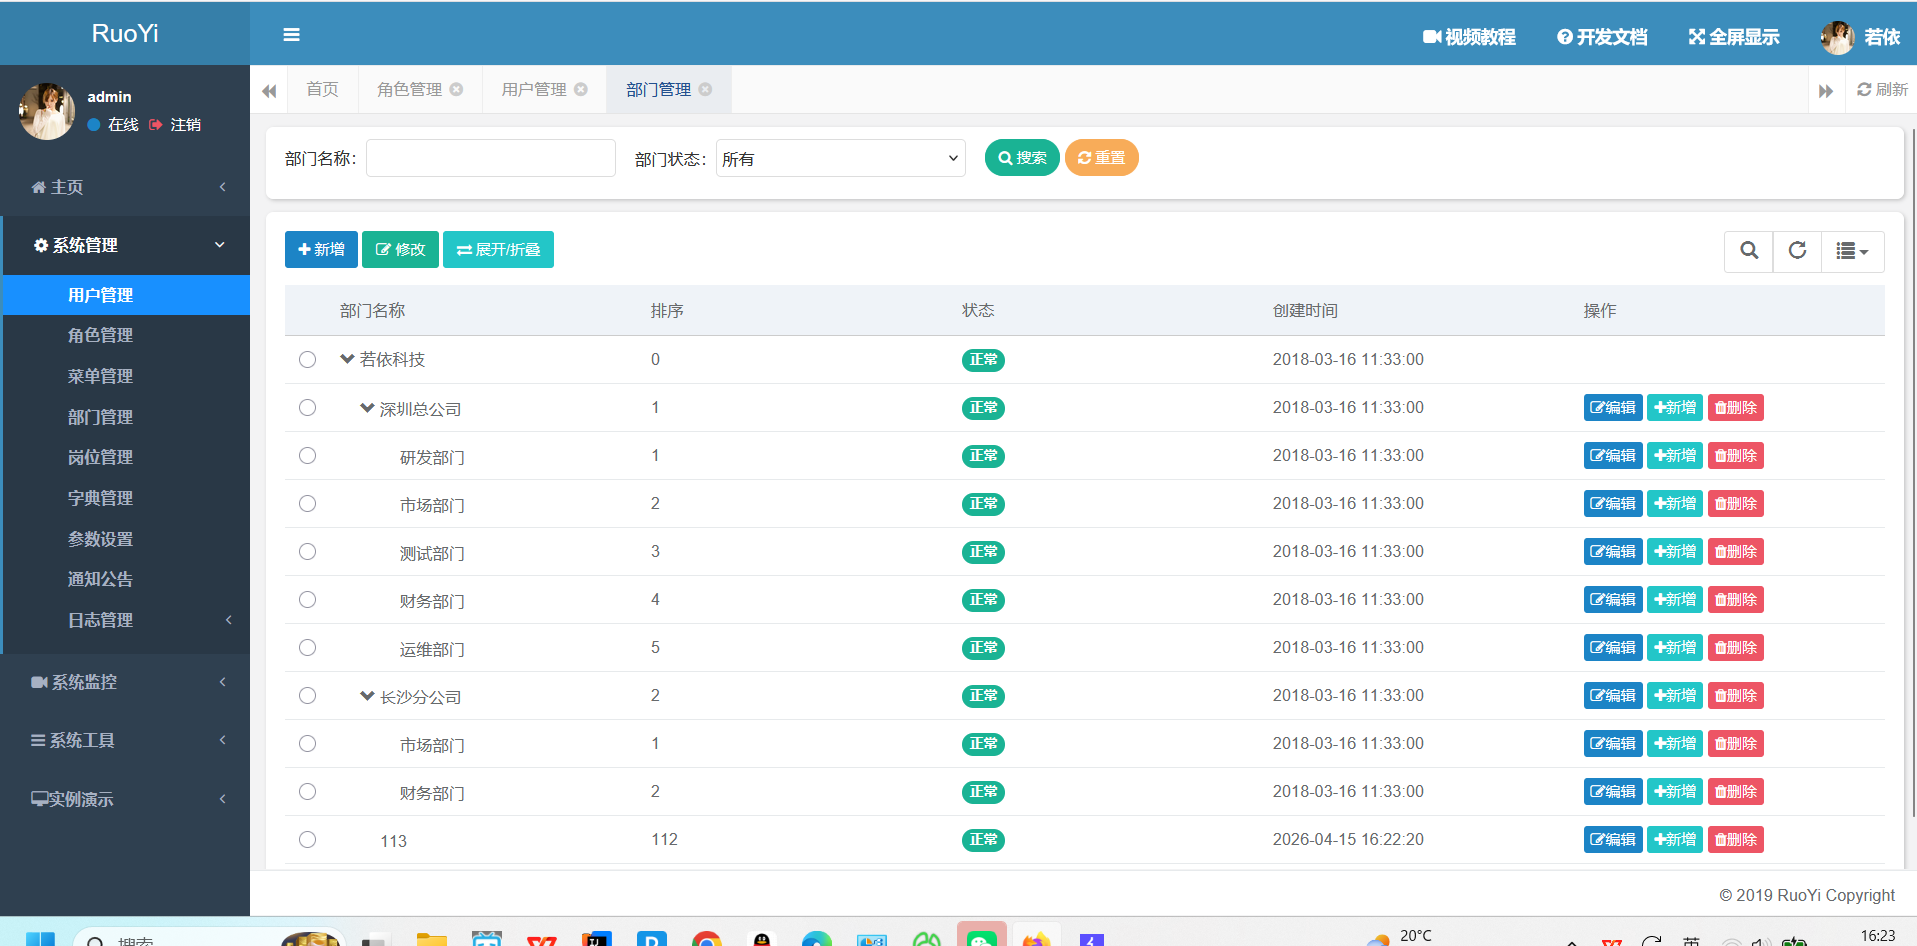Delete the 研发部门 row via 删除
This screenshot has height=946, width=1917.
coord(1736,456)
